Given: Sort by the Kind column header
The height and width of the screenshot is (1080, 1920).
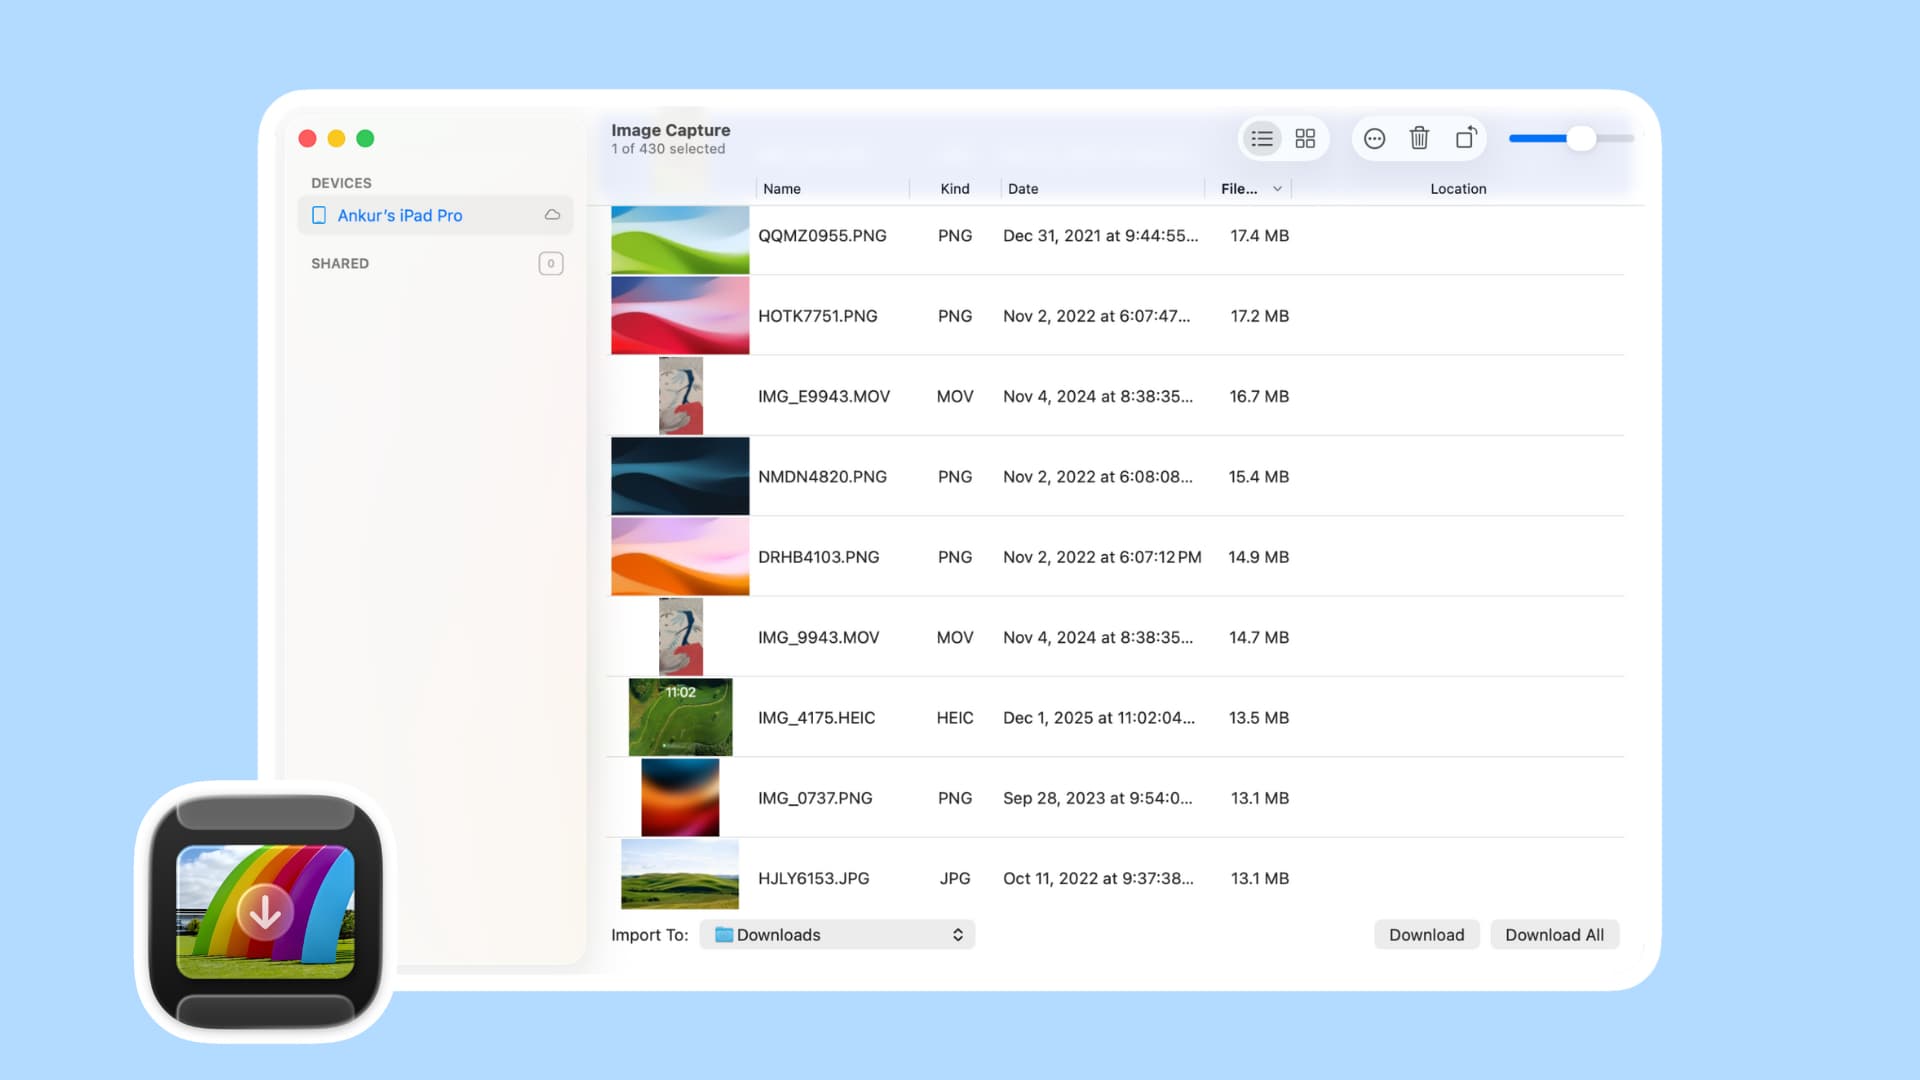Looking at the screenshot, I should (x=954, y=189).
